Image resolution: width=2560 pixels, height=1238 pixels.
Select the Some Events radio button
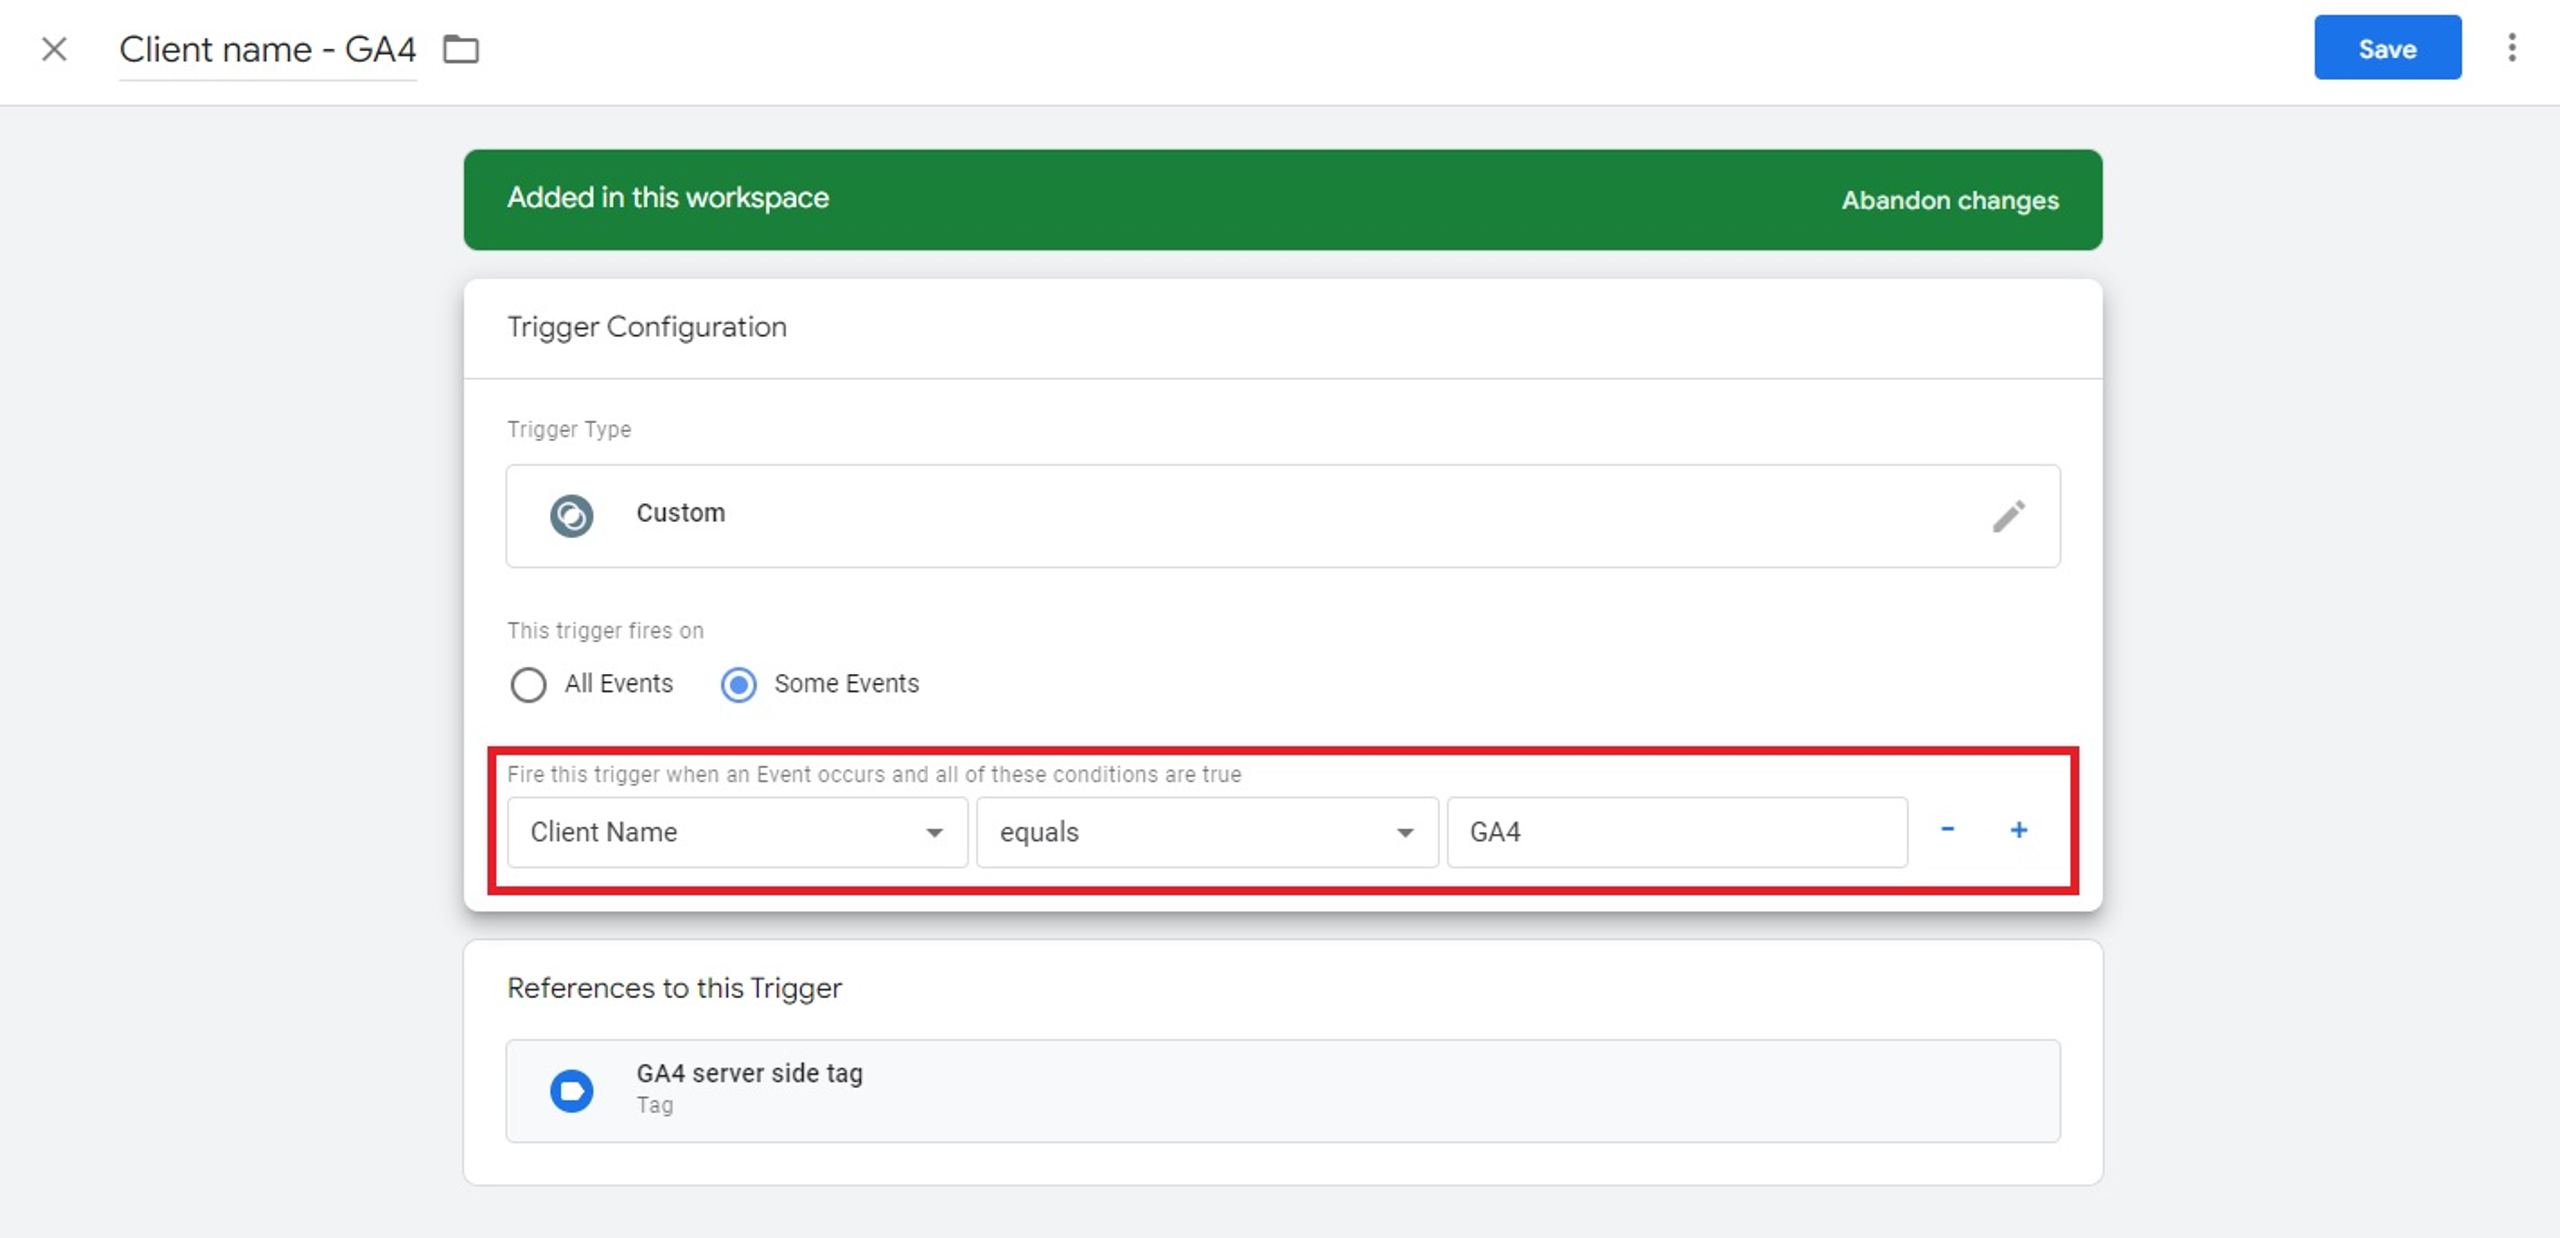click(x=739, y=685)
